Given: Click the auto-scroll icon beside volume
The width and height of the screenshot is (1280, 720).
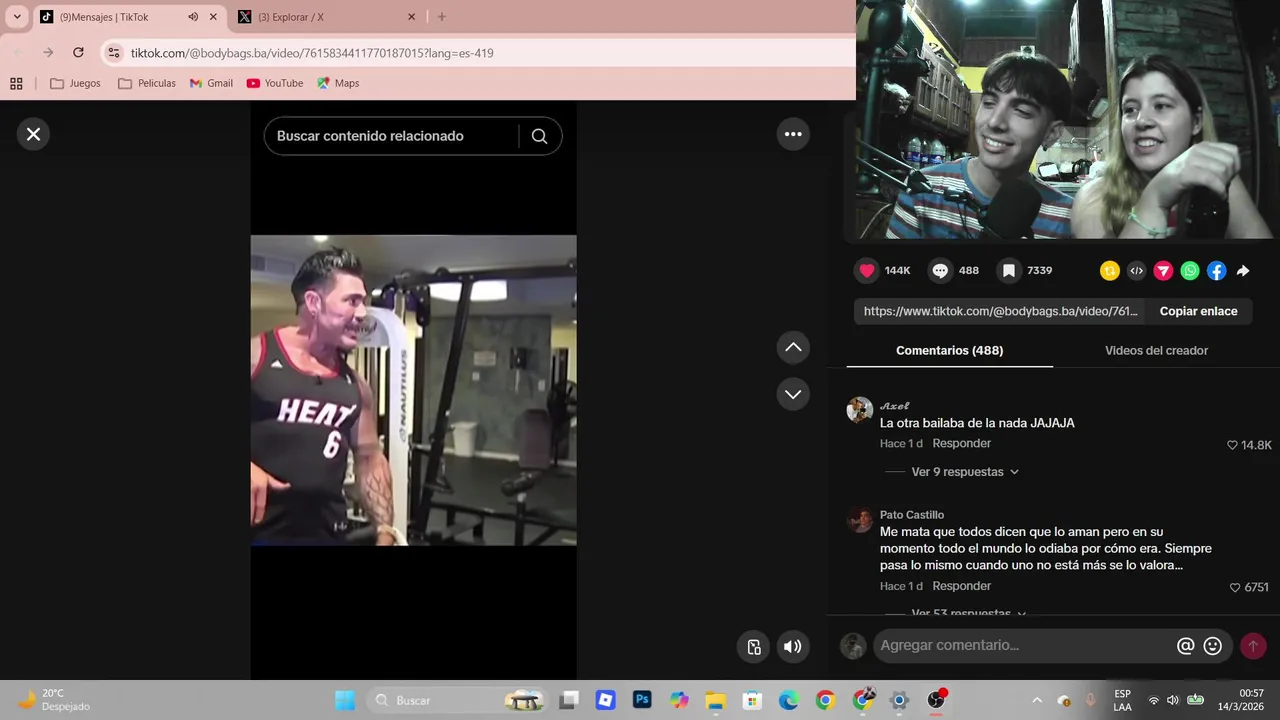Looking at the screenshot, I should pyautogui.click(x=755, y=647).
